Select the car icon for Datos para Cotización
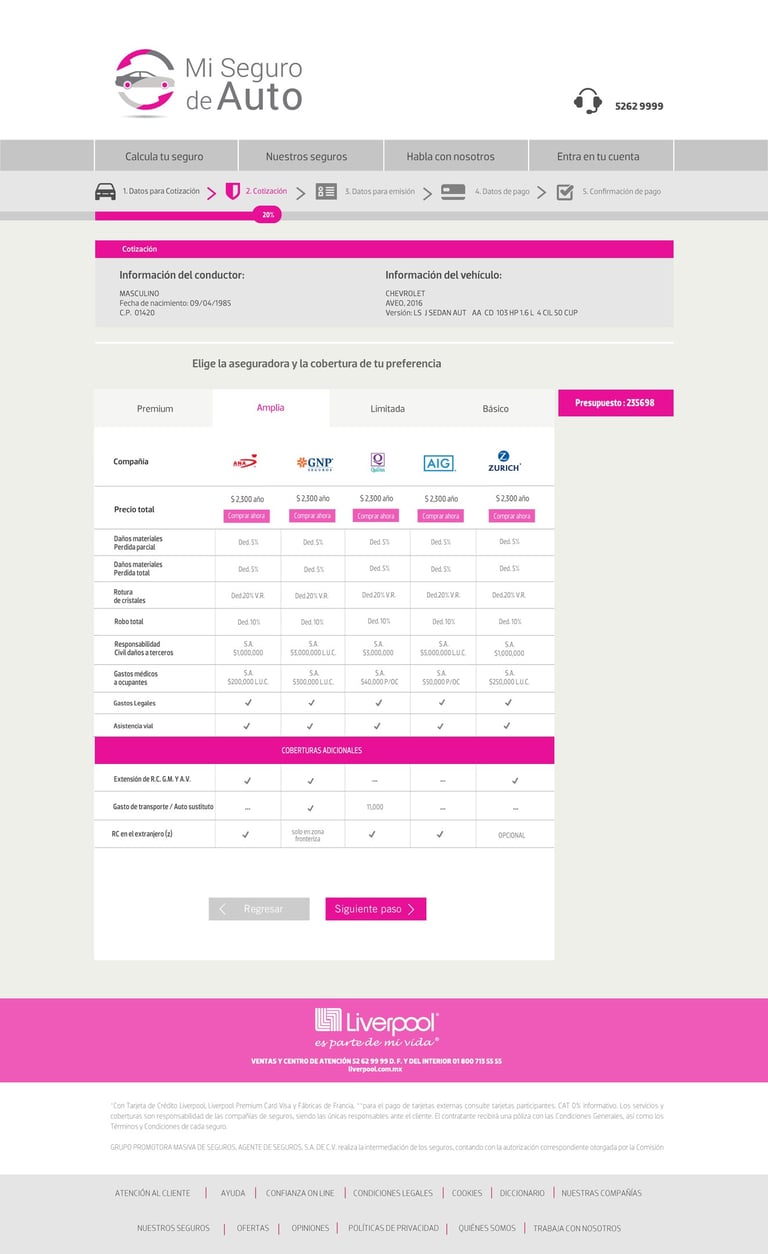768x1254 pixels. pos(105,191)
